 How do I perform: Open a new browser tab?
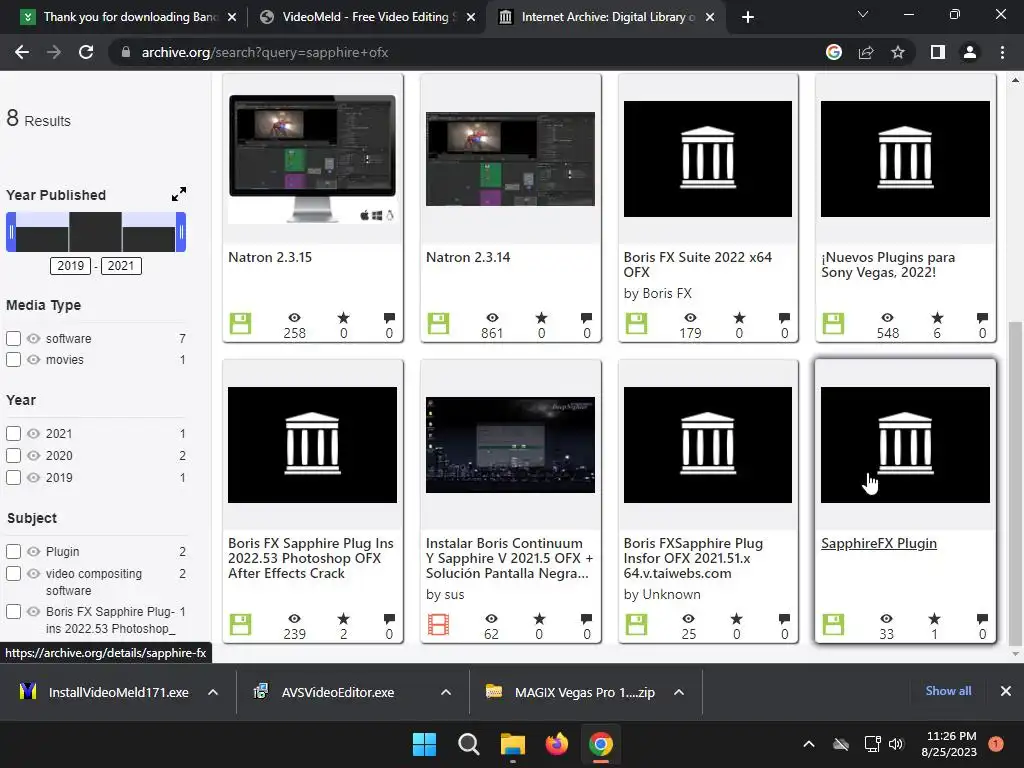(x=748, y=17)
